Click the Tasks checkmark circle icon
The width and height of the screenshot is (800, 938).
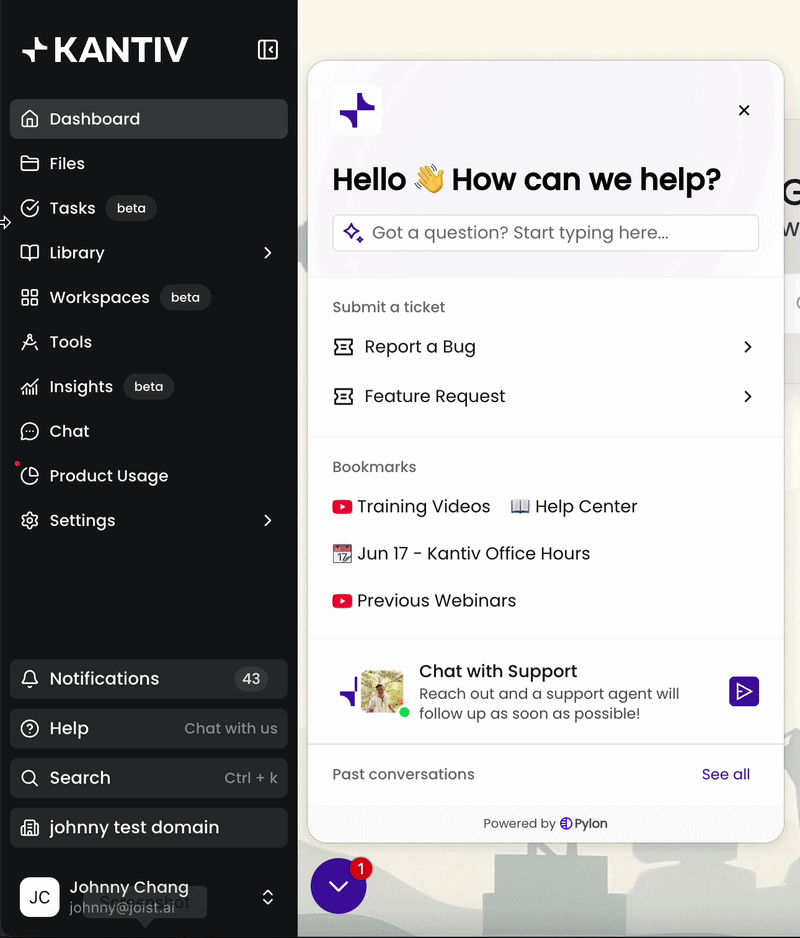[x=30, y=208]
